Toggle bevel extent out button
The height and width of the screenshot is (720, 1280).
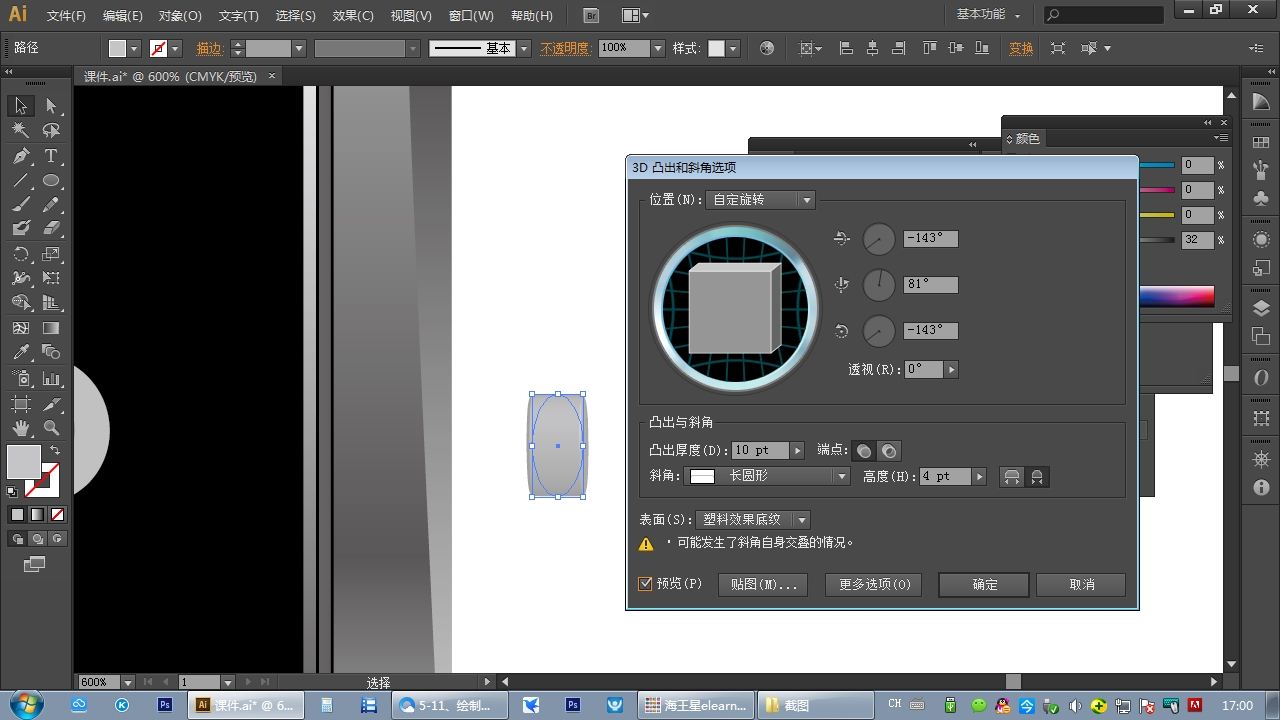point(1012,477)
